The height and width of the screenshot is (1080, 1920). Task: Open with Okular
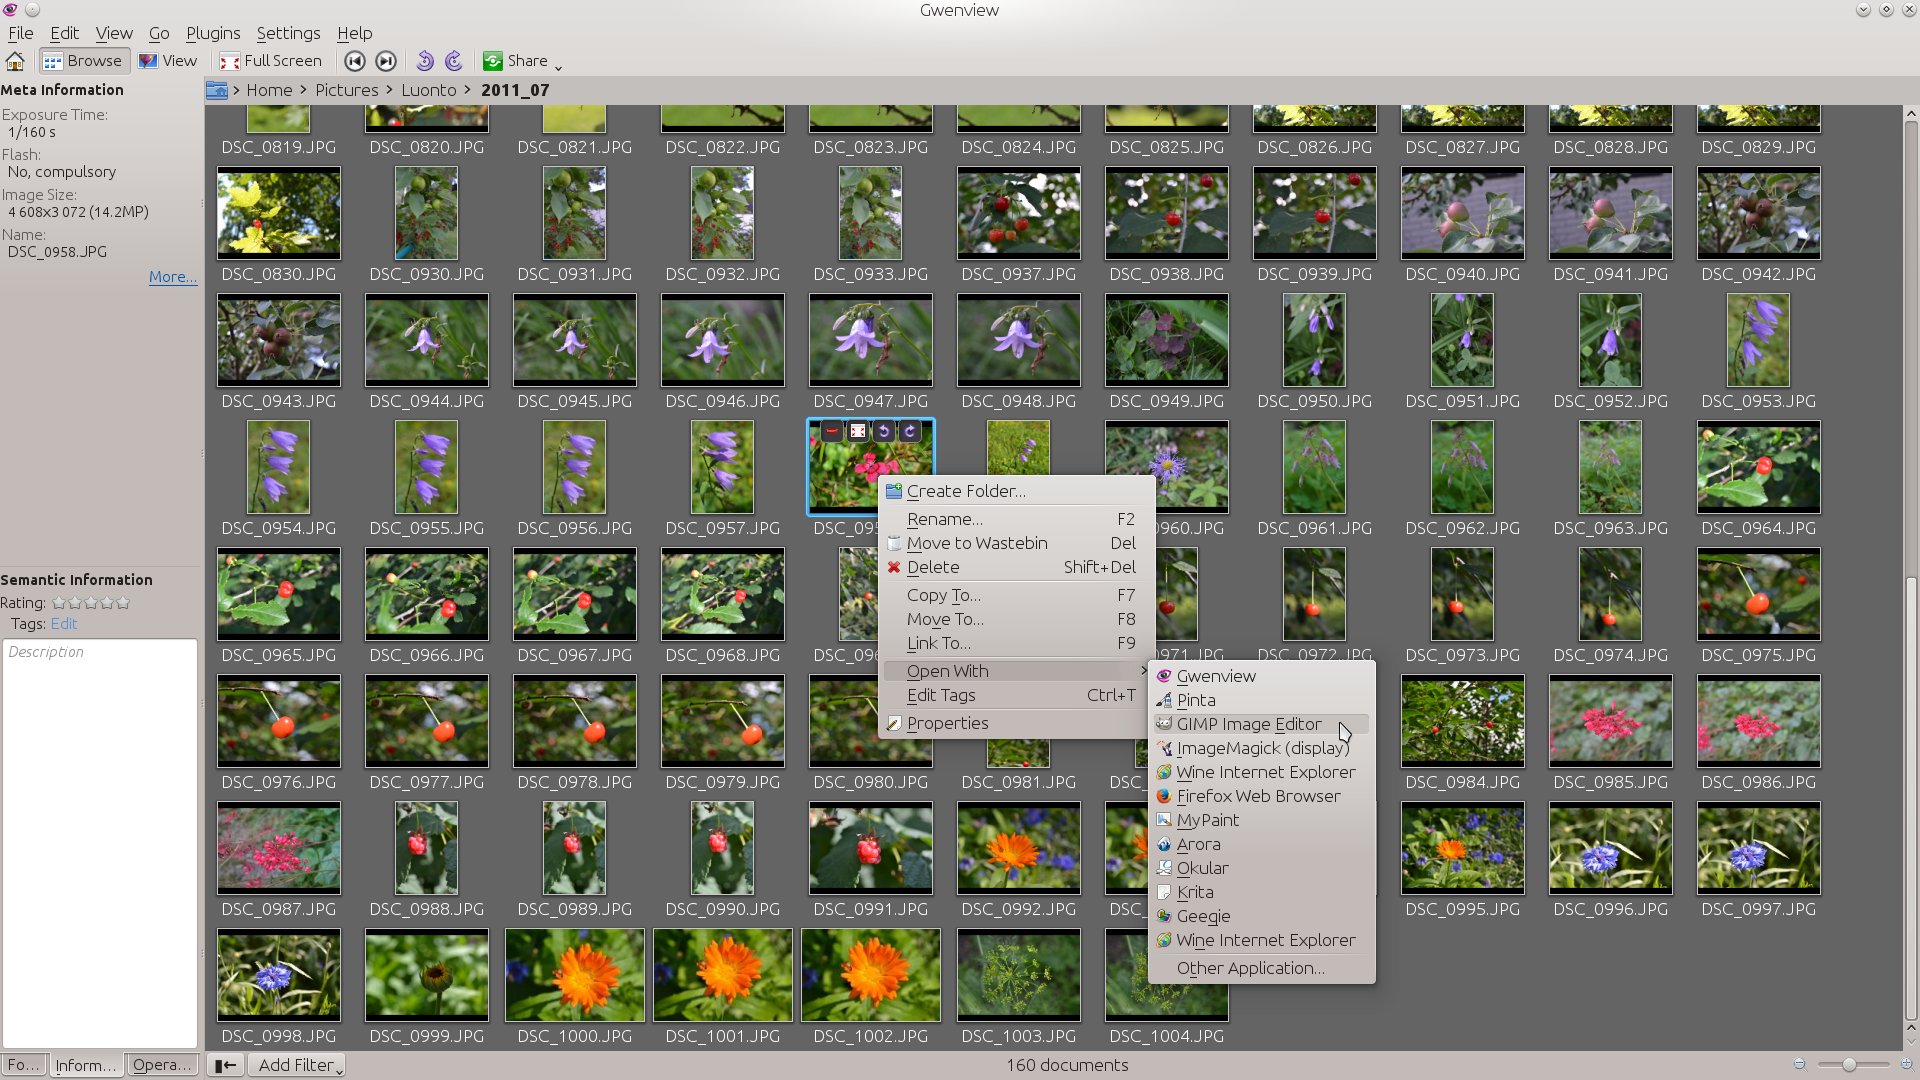1262,868
